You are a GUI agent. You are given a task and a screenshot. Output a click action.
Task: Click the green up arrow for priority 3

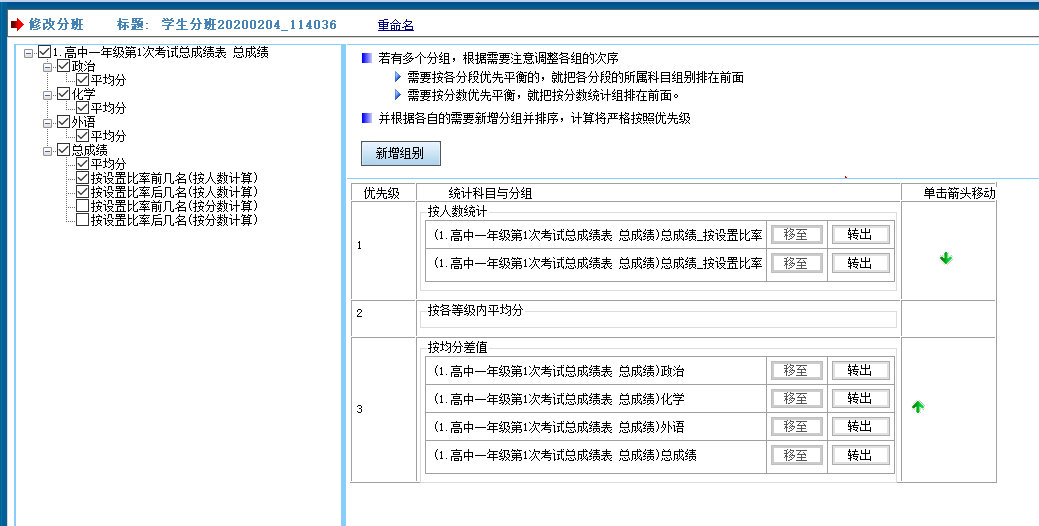click(x=917, y=407)
